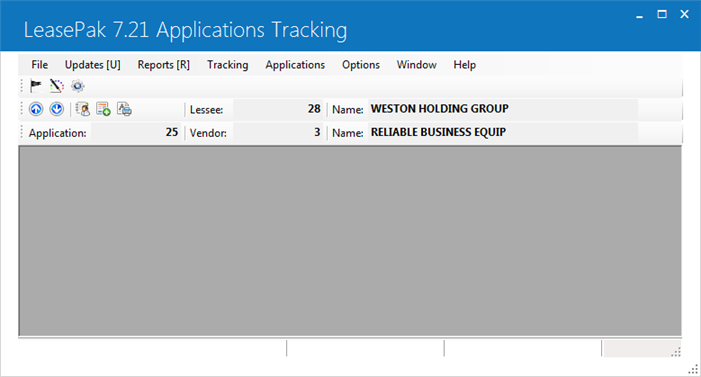Click the Vendor: label

click(x=208, y=133)
